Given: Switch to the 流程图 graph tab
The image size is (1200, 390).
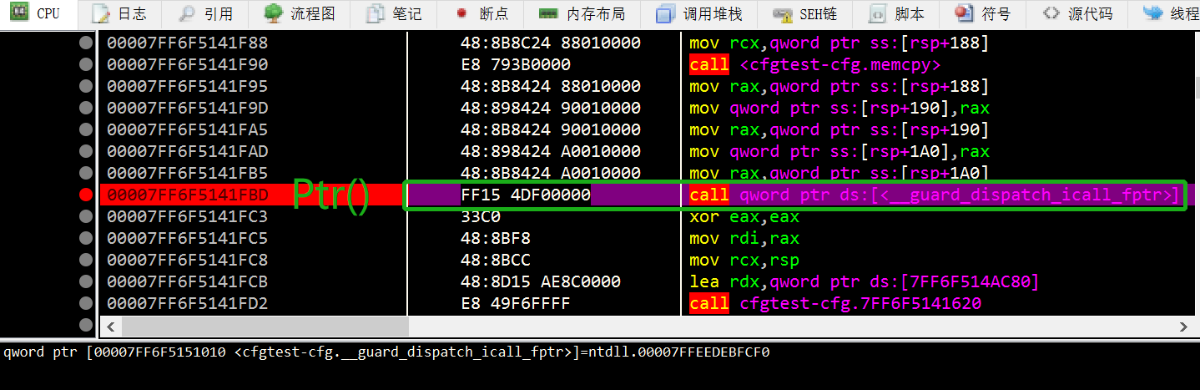Looking at the screenshot, I should click(x=300, y=14).
